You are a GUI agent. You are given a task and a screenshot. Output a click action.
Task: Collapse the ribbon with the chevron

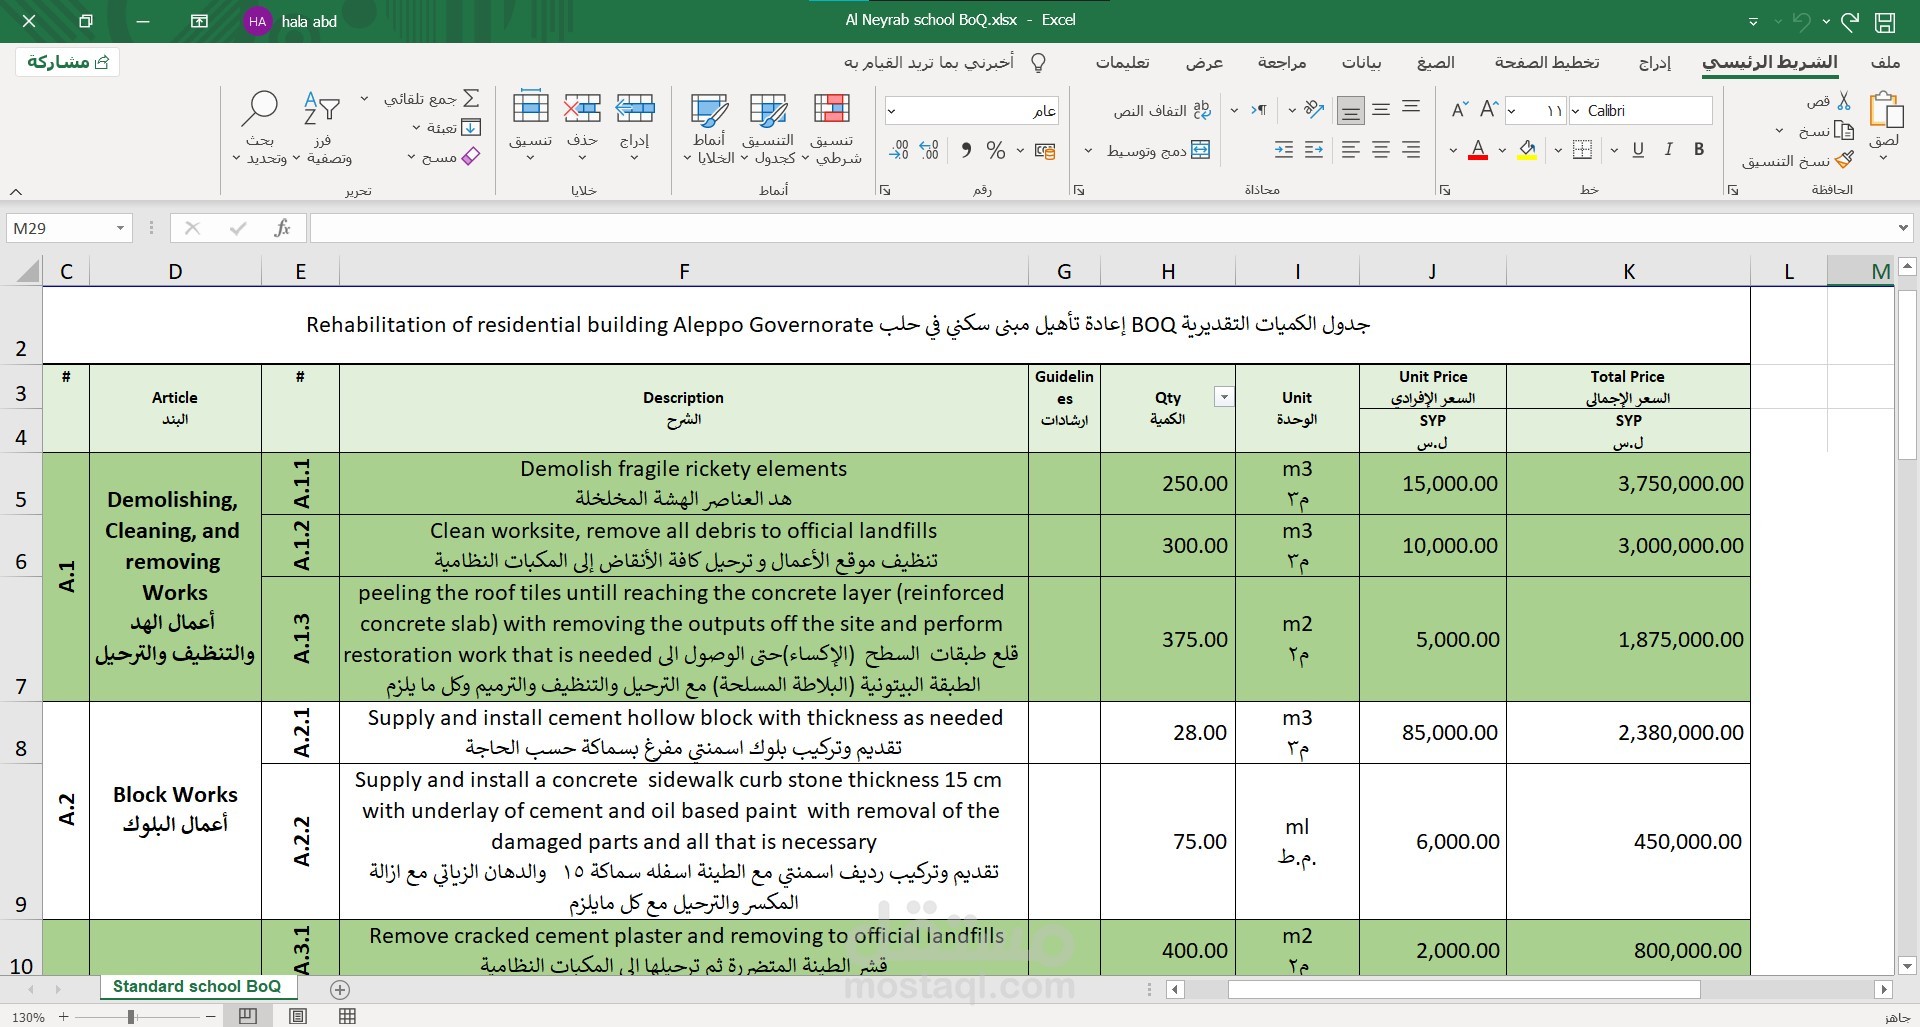coord(16,190)
